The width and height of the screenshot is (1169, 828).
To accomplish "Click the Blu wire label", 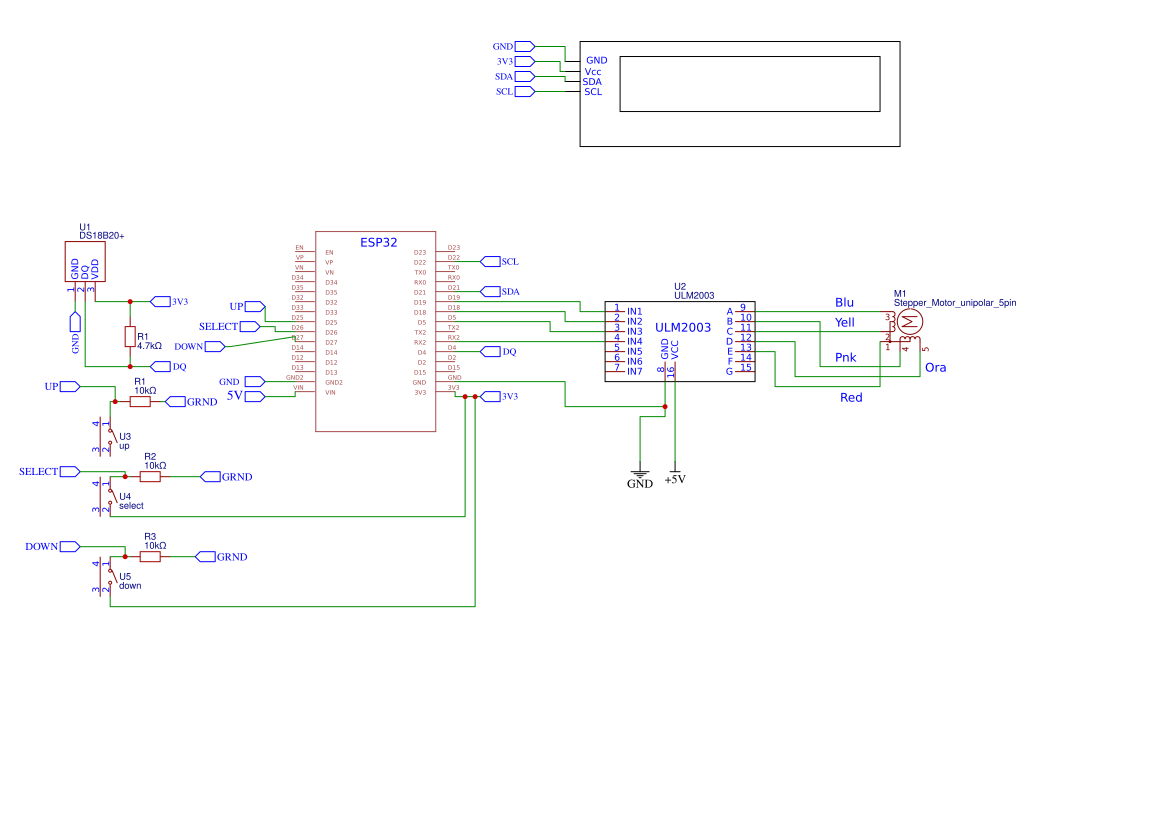I will [x=845, y=303].
